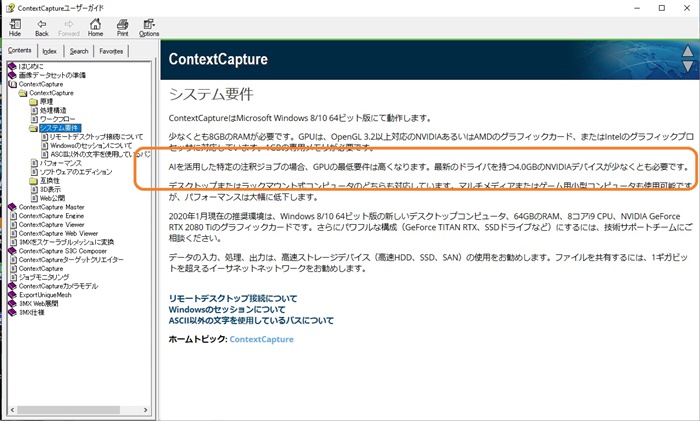Viewport: 700px width, 421px height.
Task: Click the down arrow in the ContextCapture banner
Action: pyautogui.click(x=688, y=67)
